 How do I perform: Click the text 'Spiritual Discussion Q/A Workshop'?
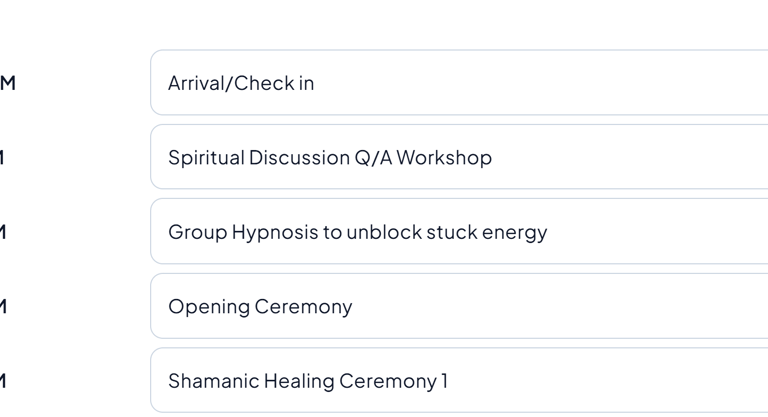click(x=329, y=158)
